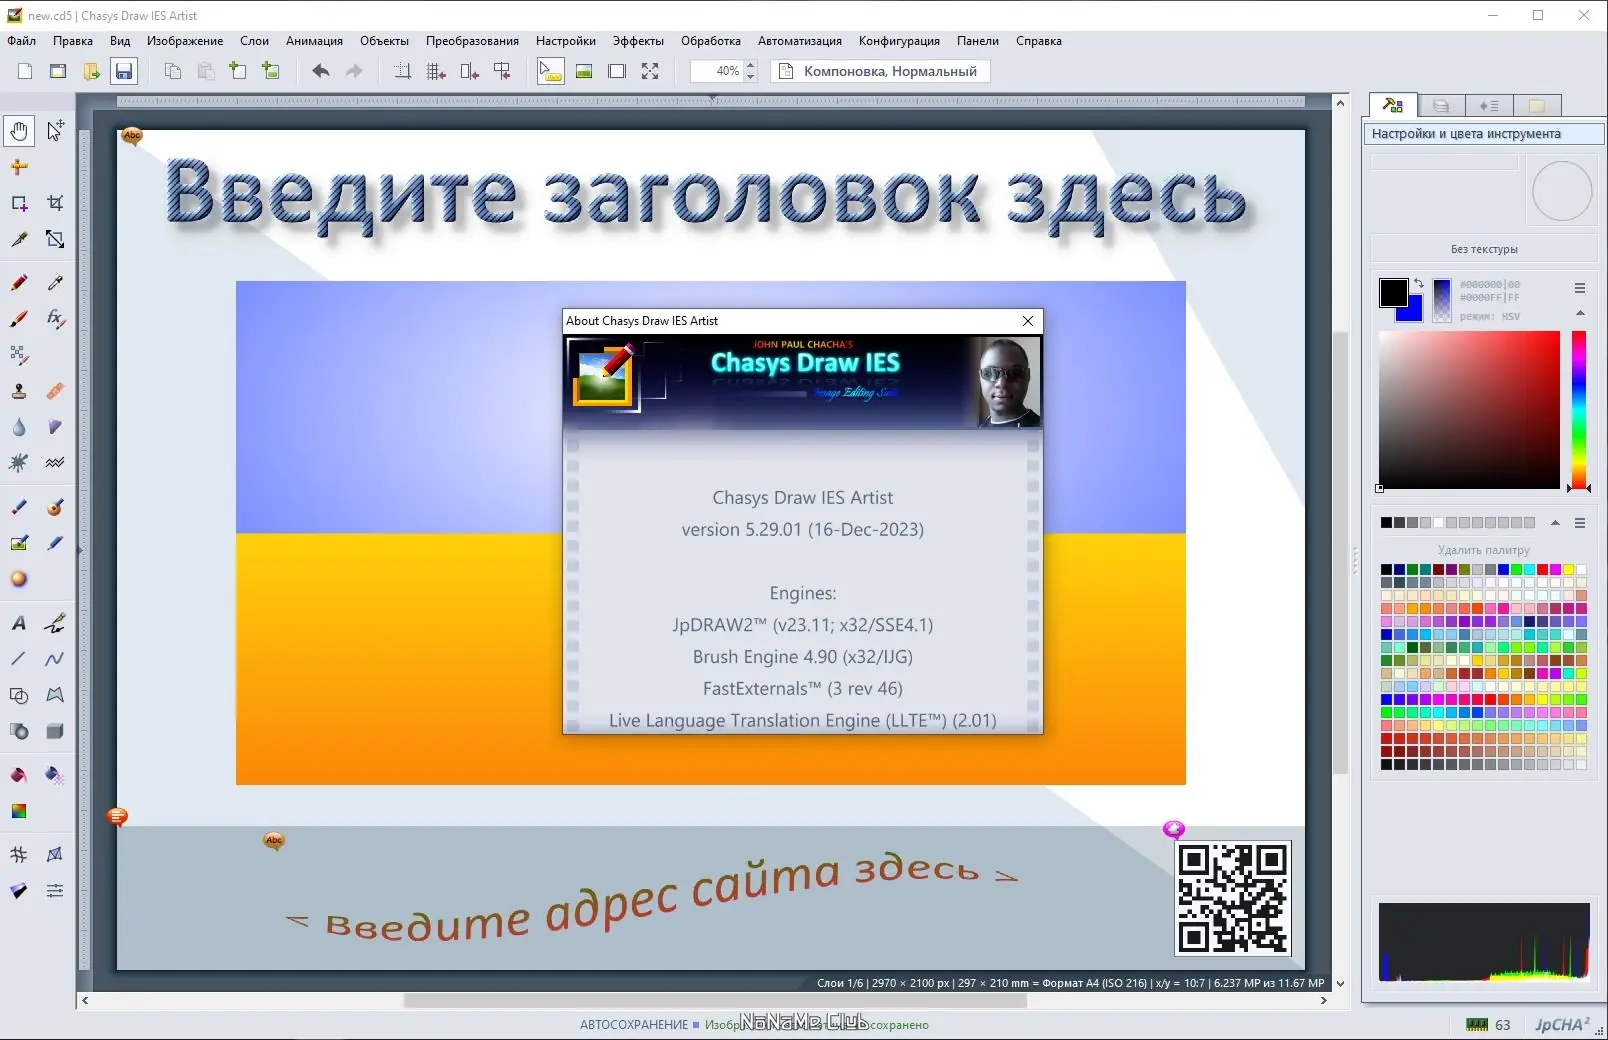Click the color histogram preview
This screenshot has height=1040, width=1608.
tap(1484, 942)
